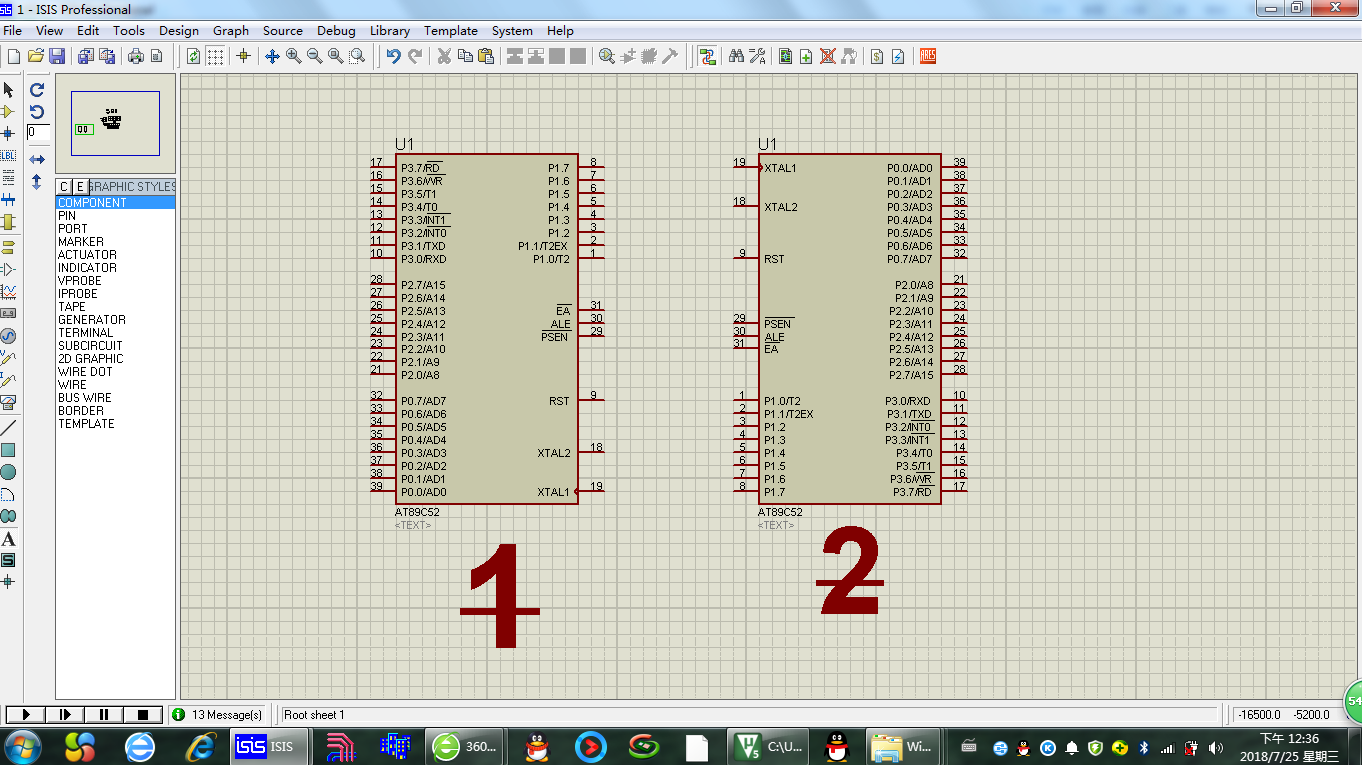Screen dimensions: 1362x765
Task: Print the schematic
Action: pos(136,56)
